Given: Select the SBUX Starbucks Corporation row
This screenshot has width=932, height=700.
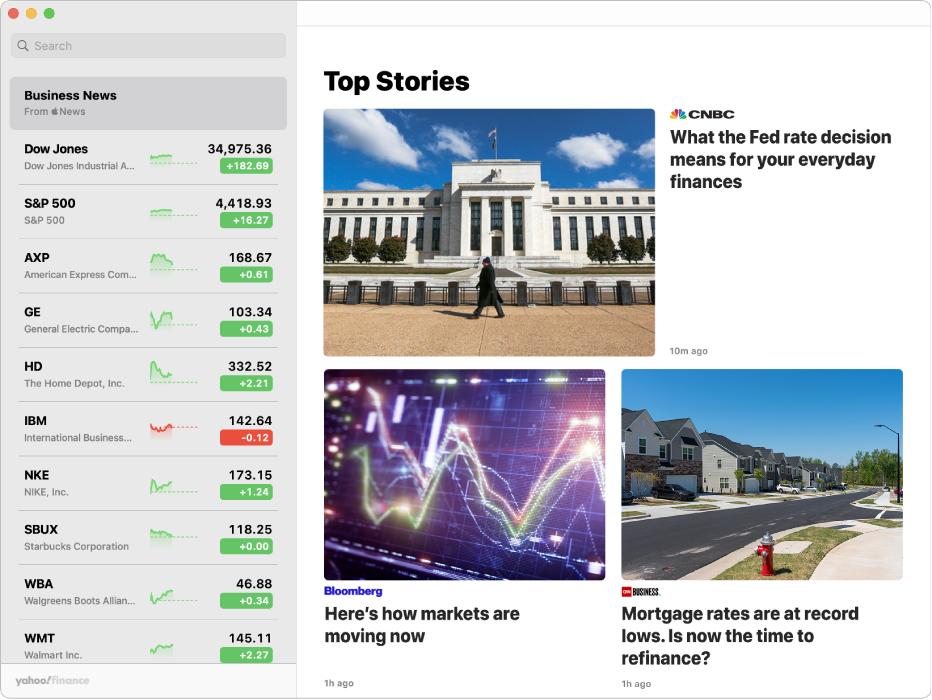Looking at the screenshot, I should 148,538.
